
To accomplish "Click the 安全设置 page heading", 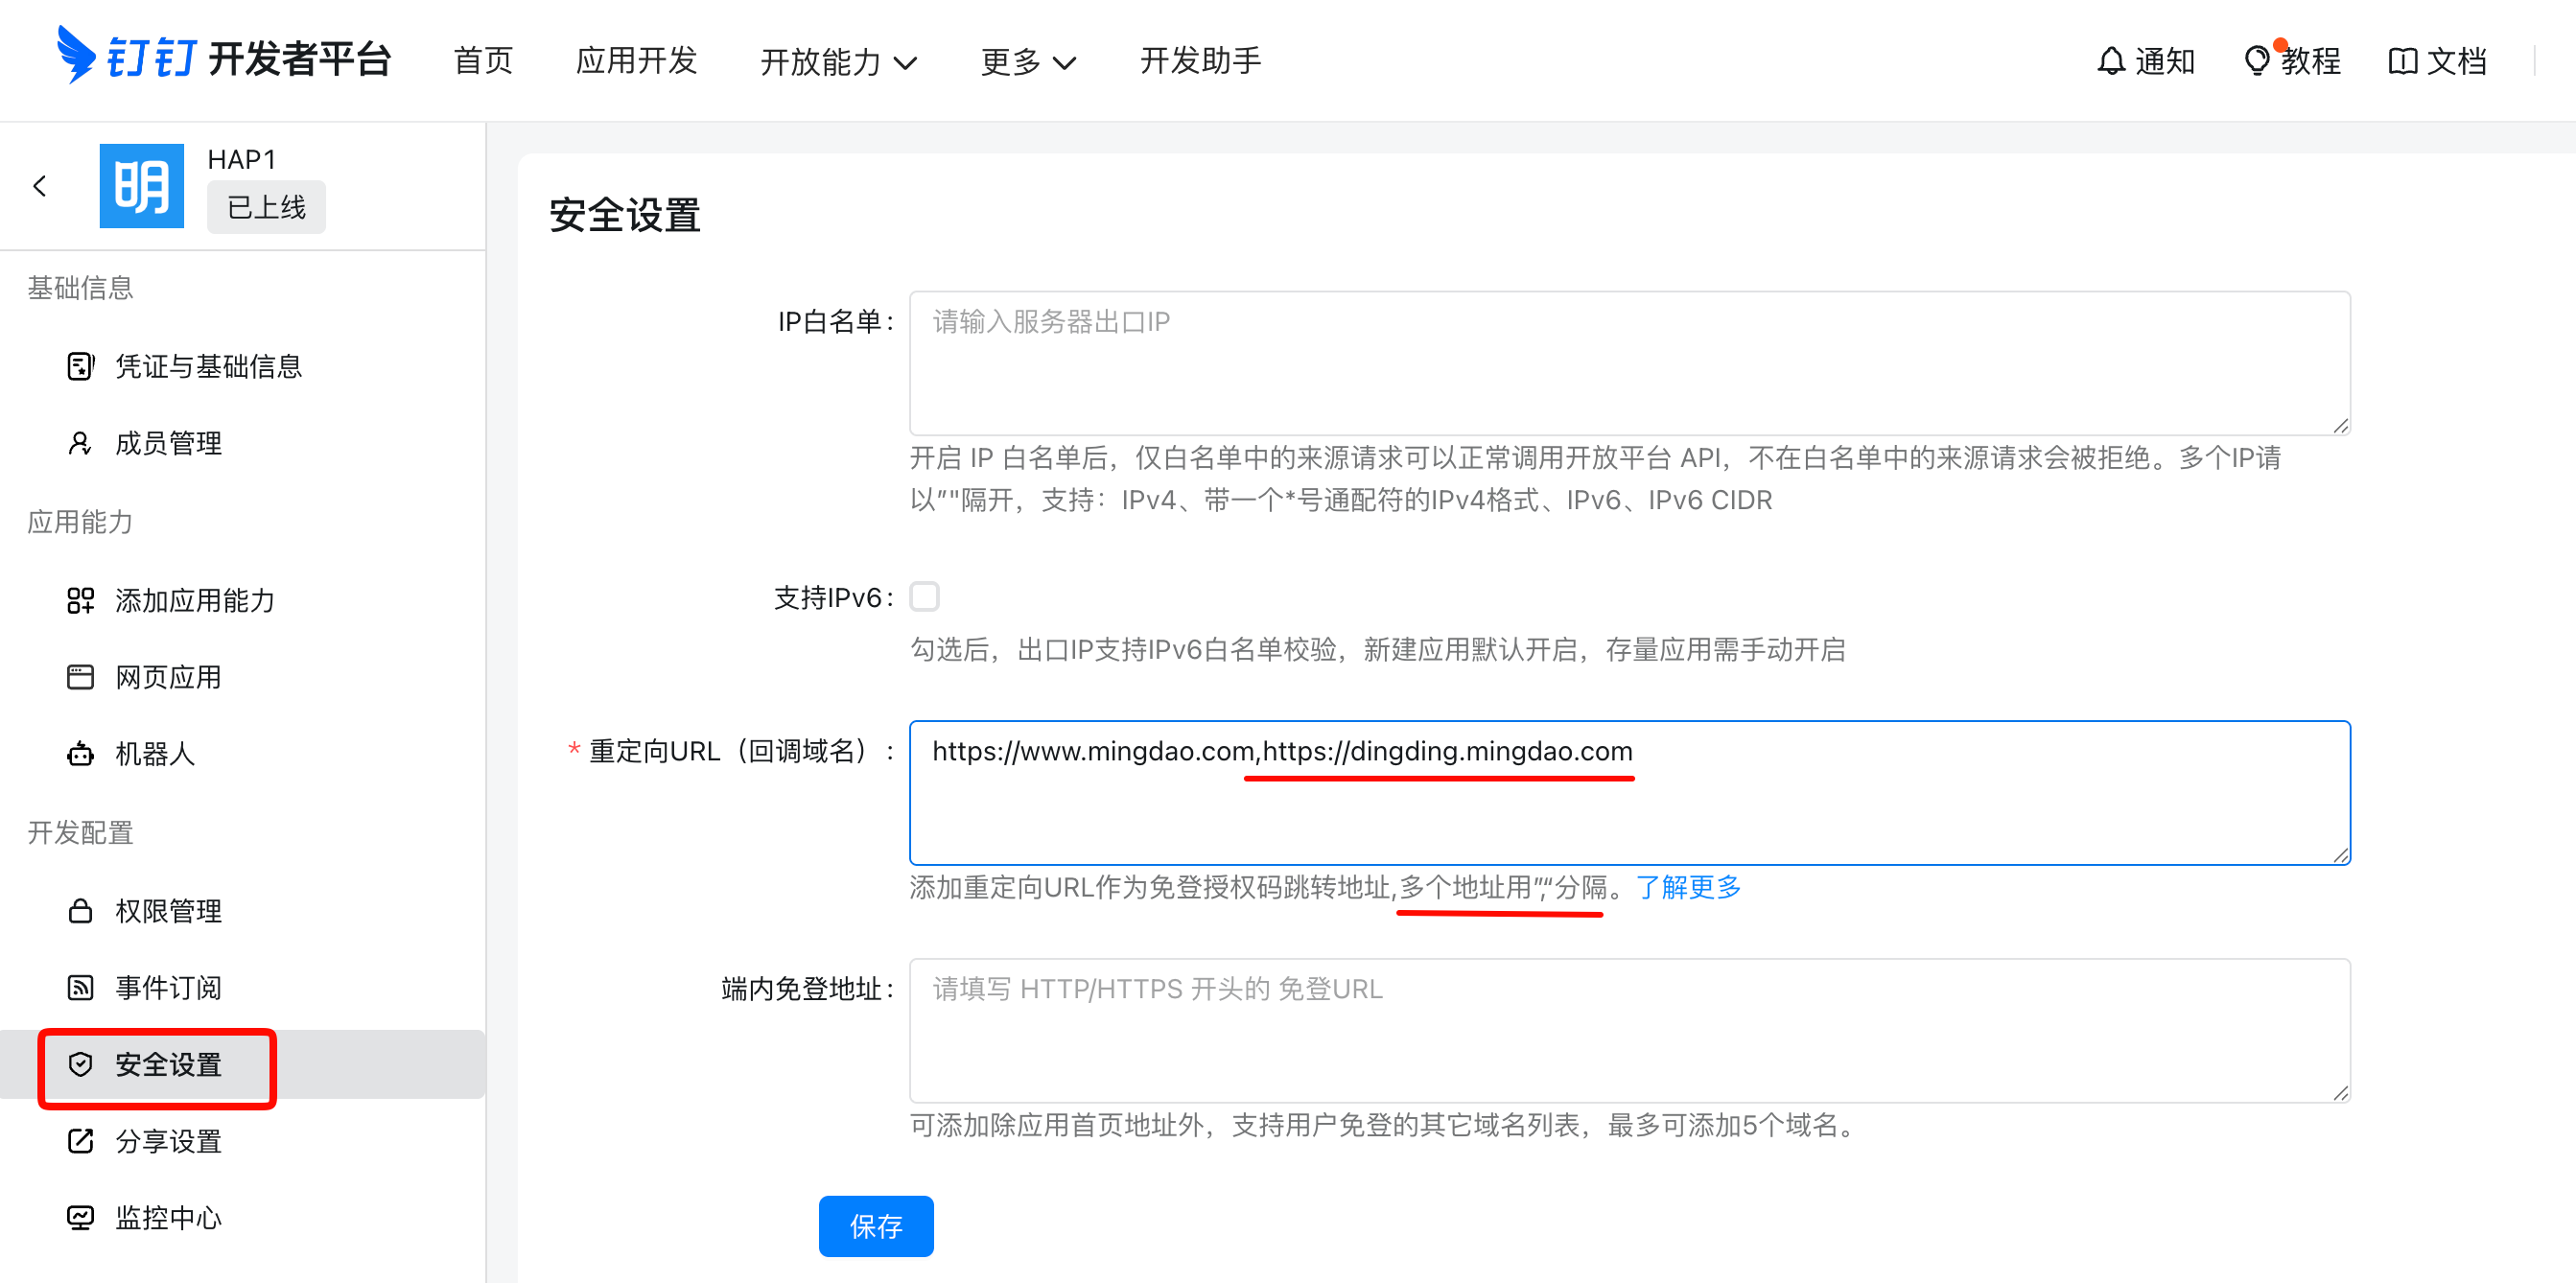I will (625, 215).
